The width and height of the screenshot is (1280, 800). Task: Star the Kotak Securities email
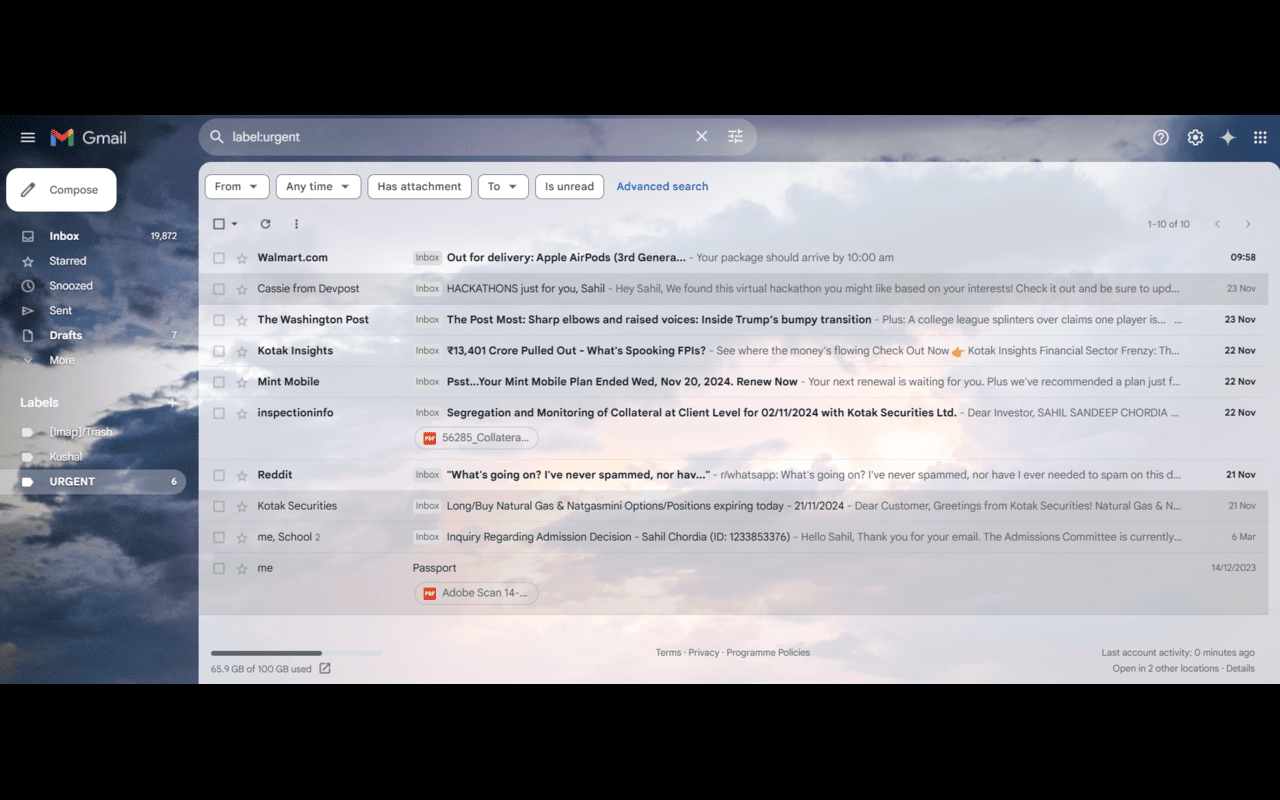(x=242, y=507)
